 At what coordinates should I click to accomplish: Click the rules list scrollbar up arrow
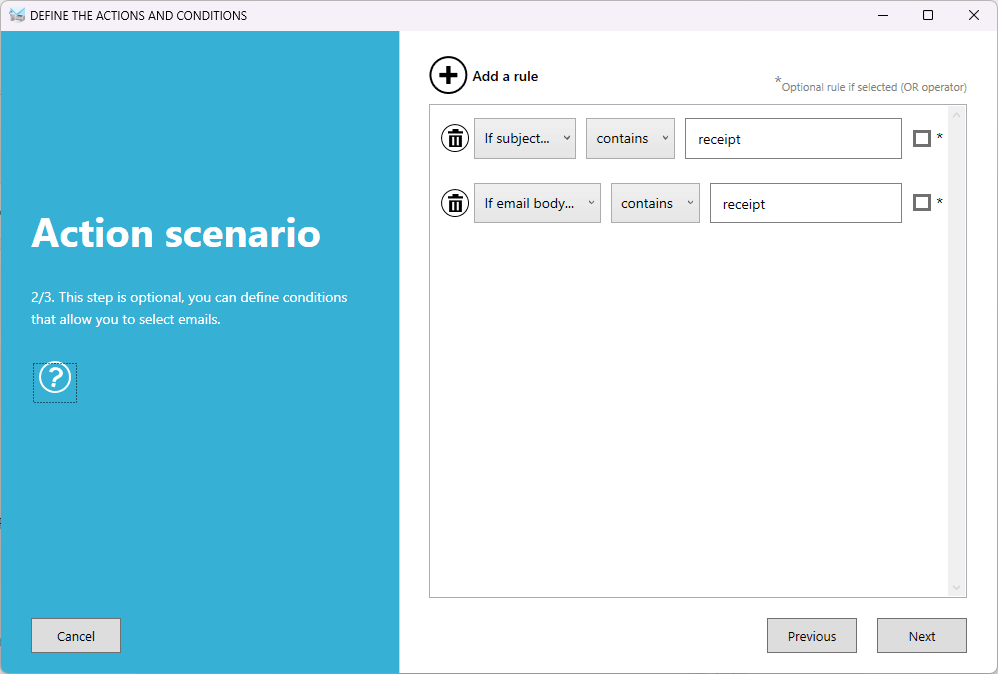(x=956, y=115)
